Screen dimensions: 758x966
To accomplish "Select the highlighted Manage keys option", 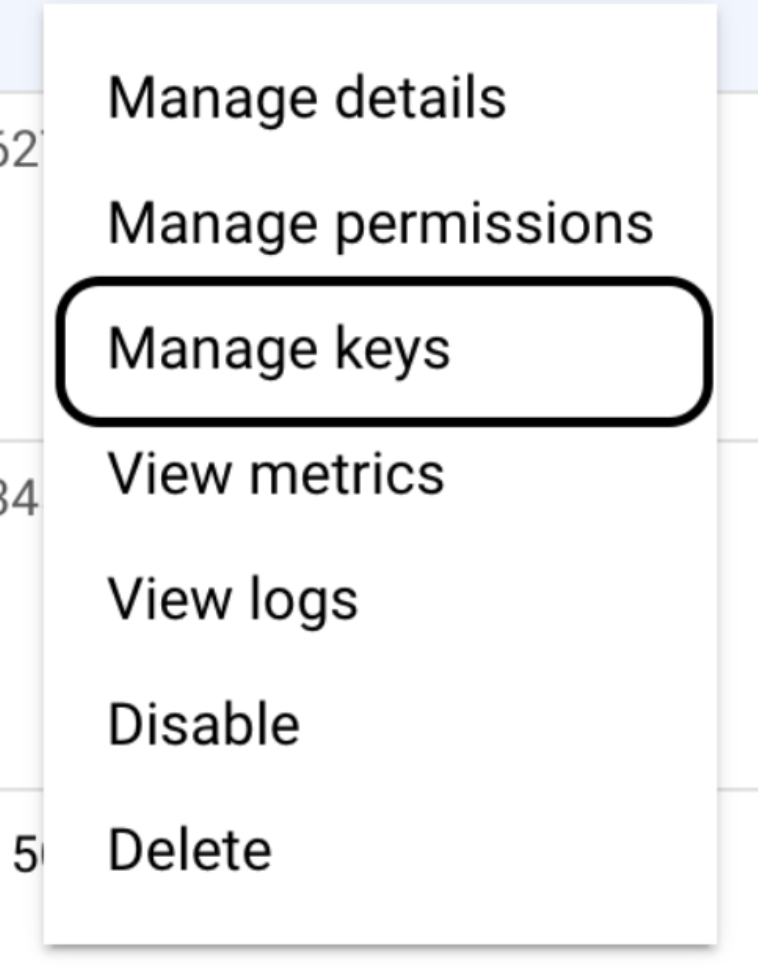I will point(279,349).
